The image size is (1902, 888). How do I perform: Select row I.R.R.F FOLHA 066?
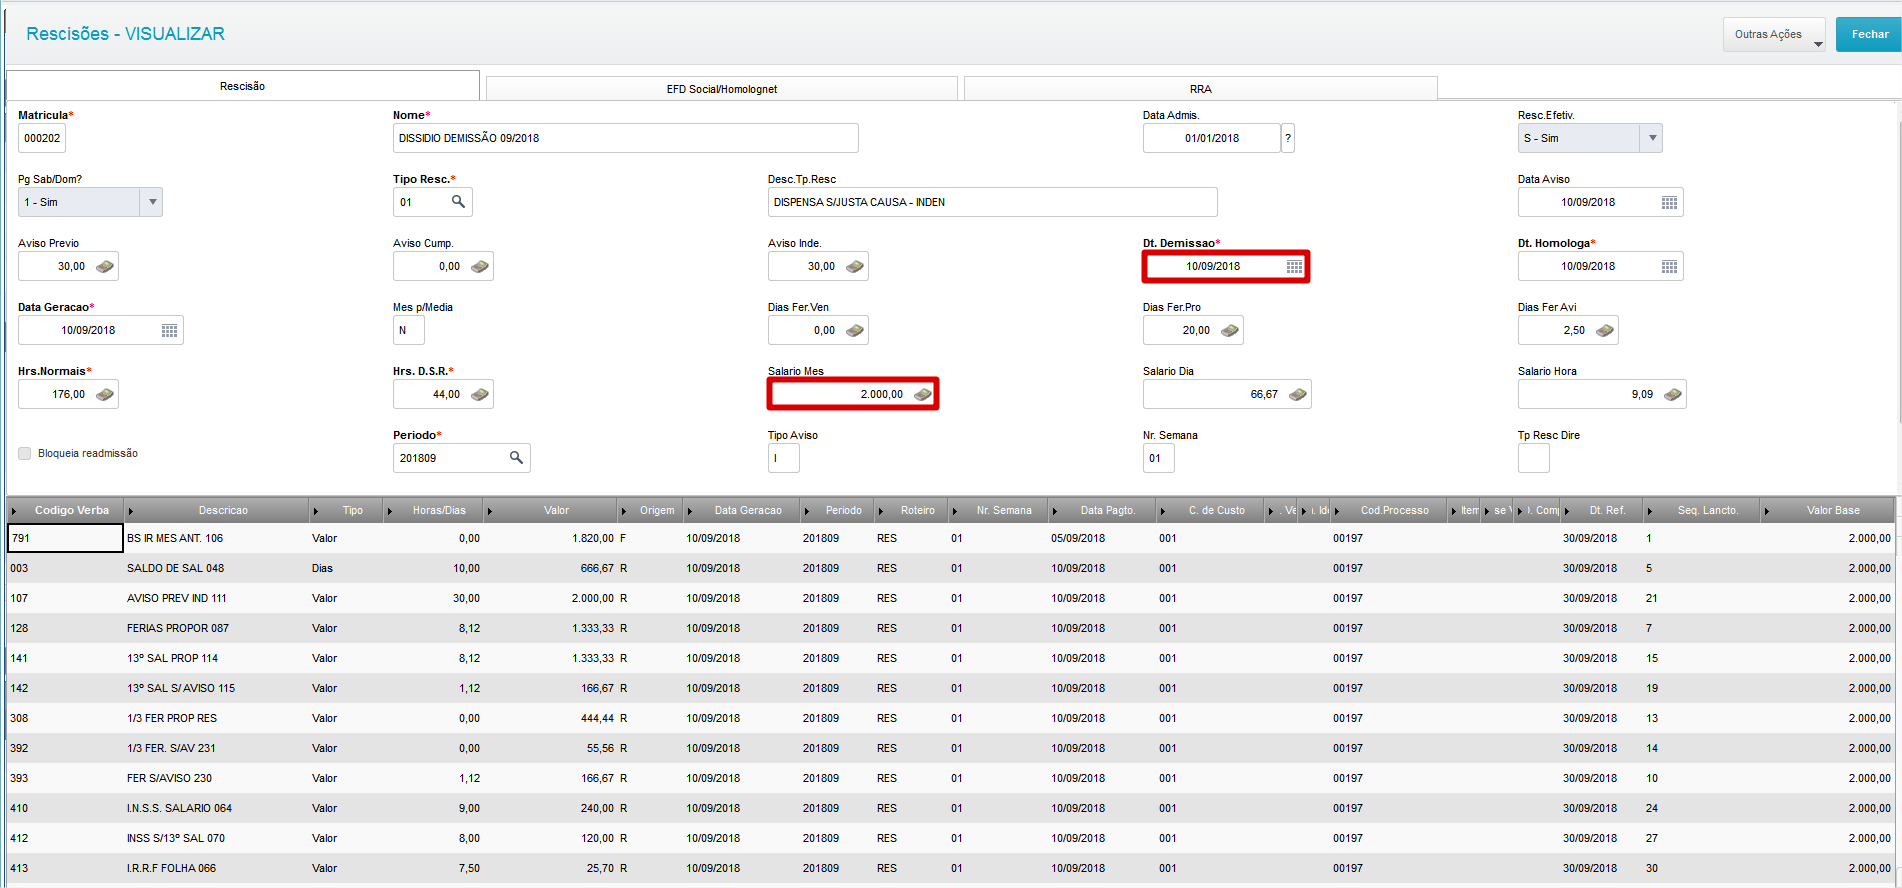[x=950, y=868]
